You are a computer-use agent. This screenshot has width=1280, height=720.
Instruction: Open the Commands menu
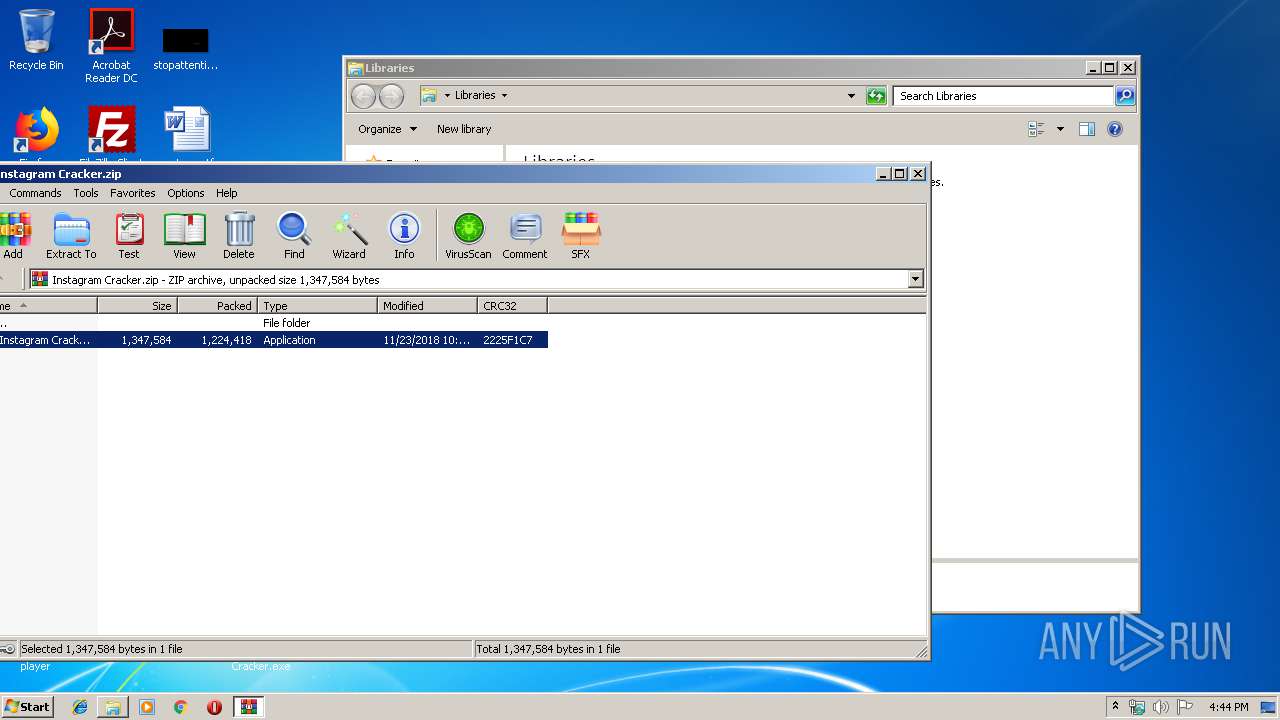[x=35, y=193]
